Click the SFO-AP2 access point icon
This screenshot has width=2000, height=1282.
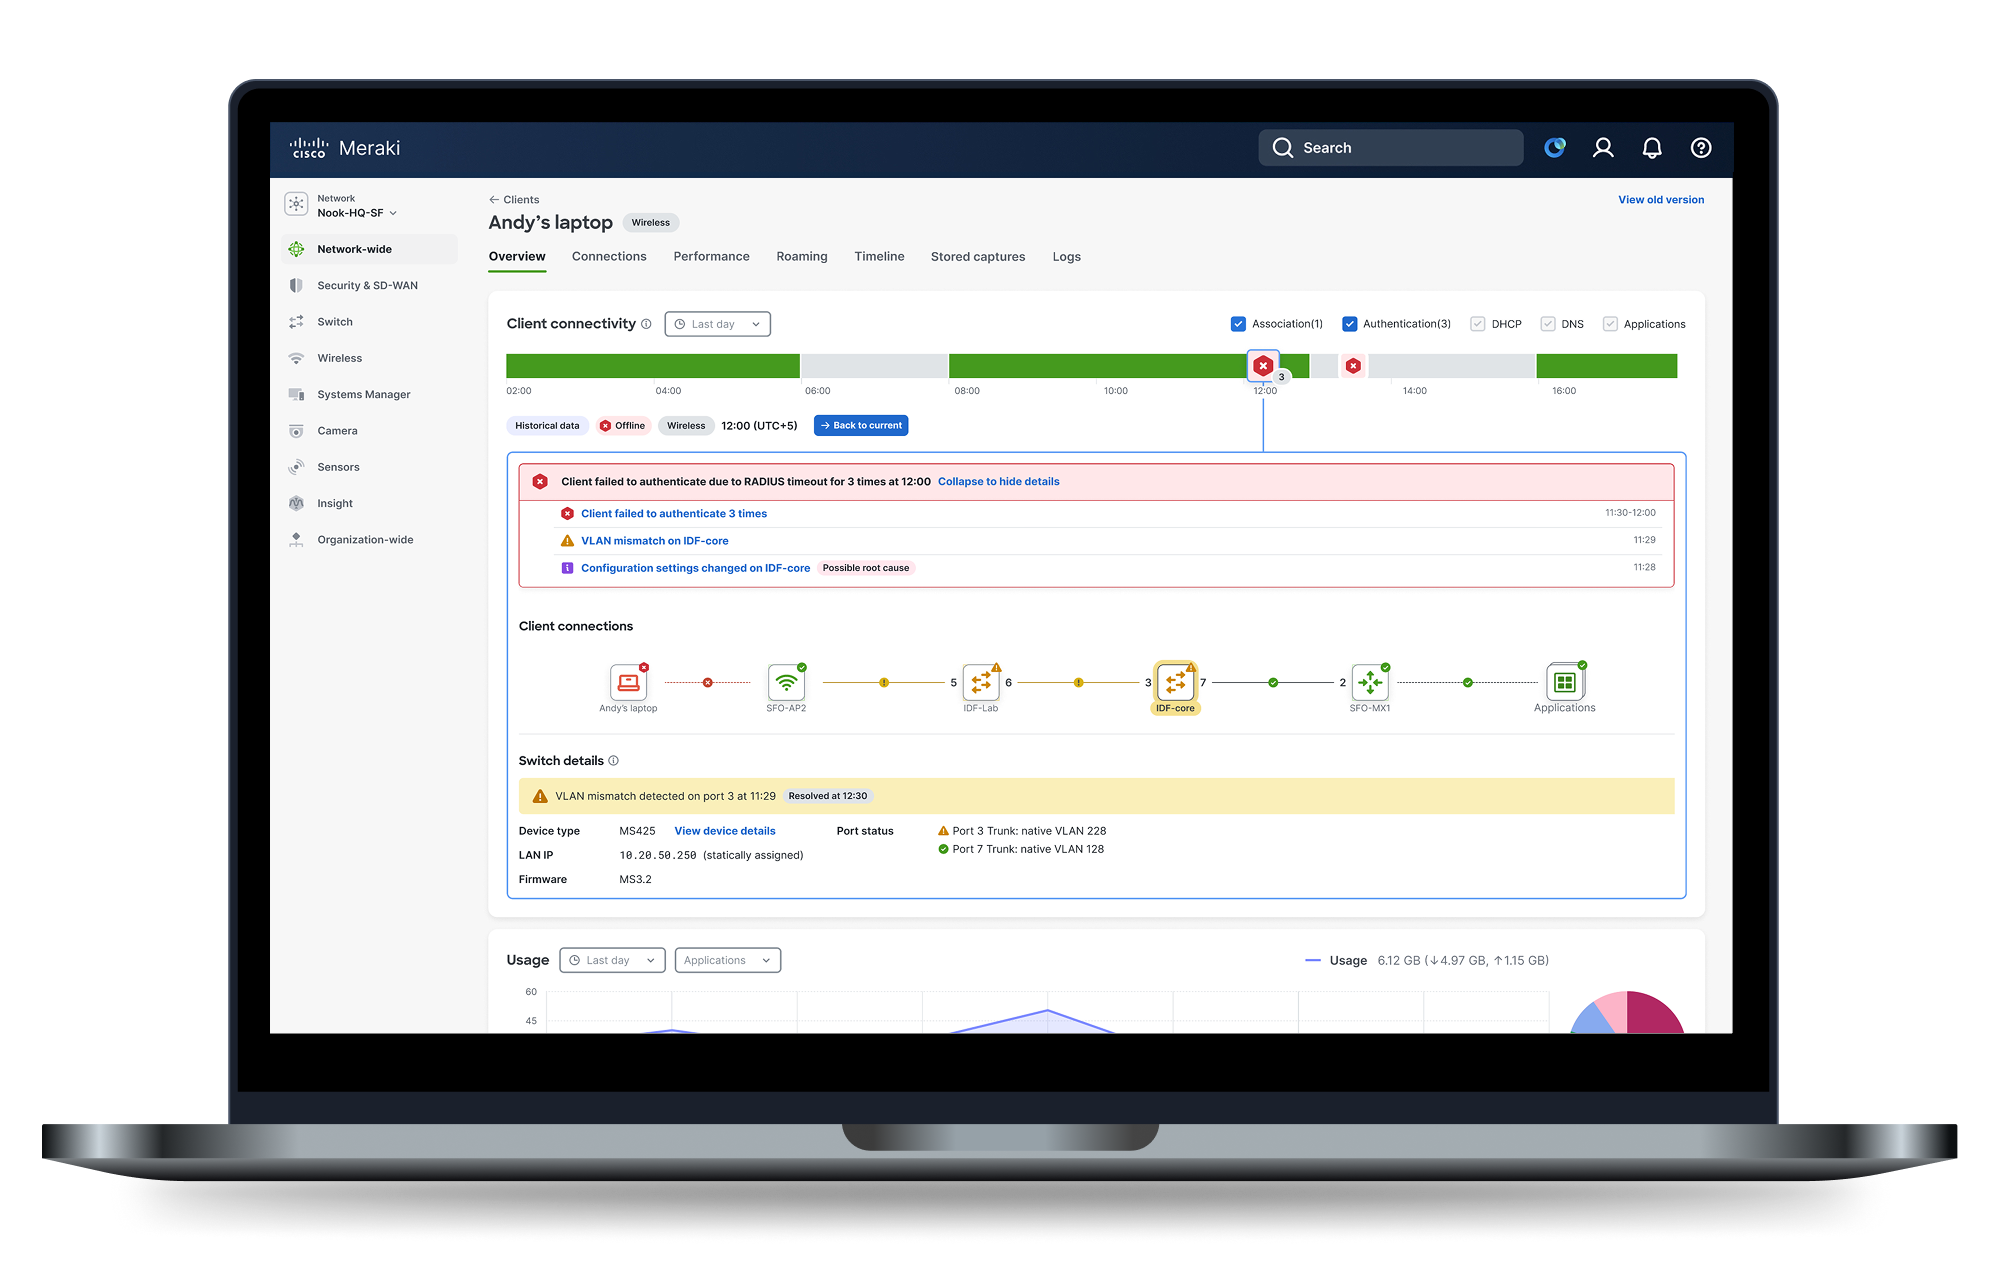click(x=786, y=682)
